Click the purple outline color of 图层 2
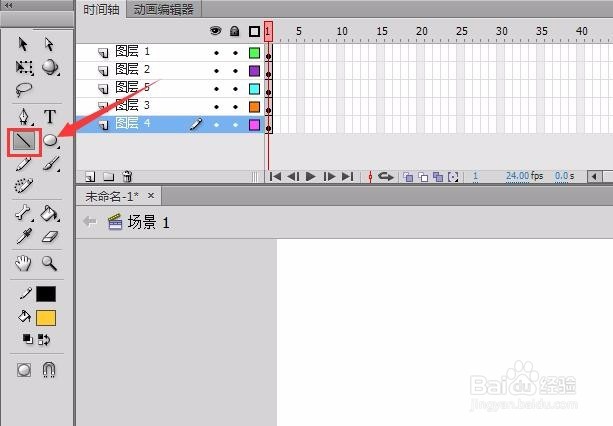Viewport: 613px width, 426px height. click(x=255, y=71)
